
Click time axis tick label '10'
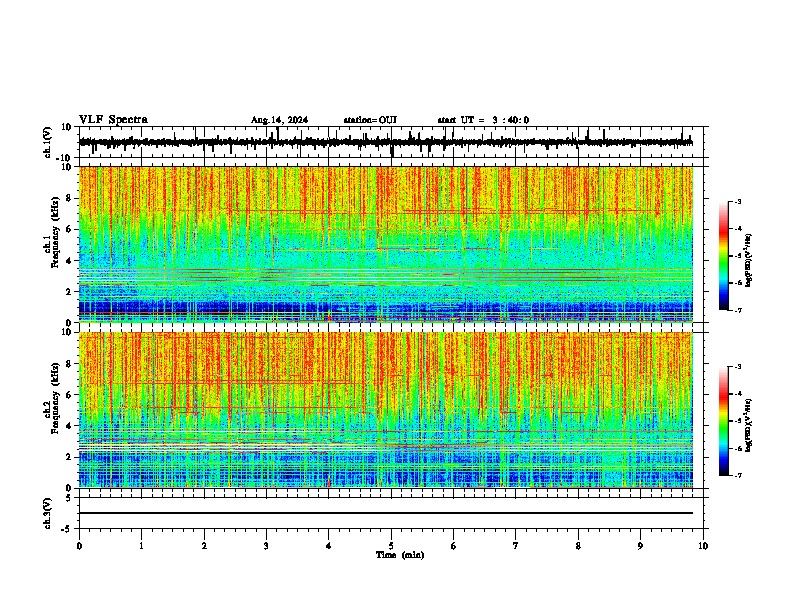tap(703, 546)
